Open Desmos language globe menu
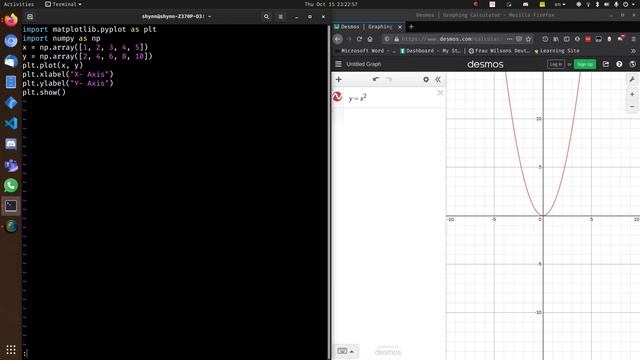 tap(632, 64)
